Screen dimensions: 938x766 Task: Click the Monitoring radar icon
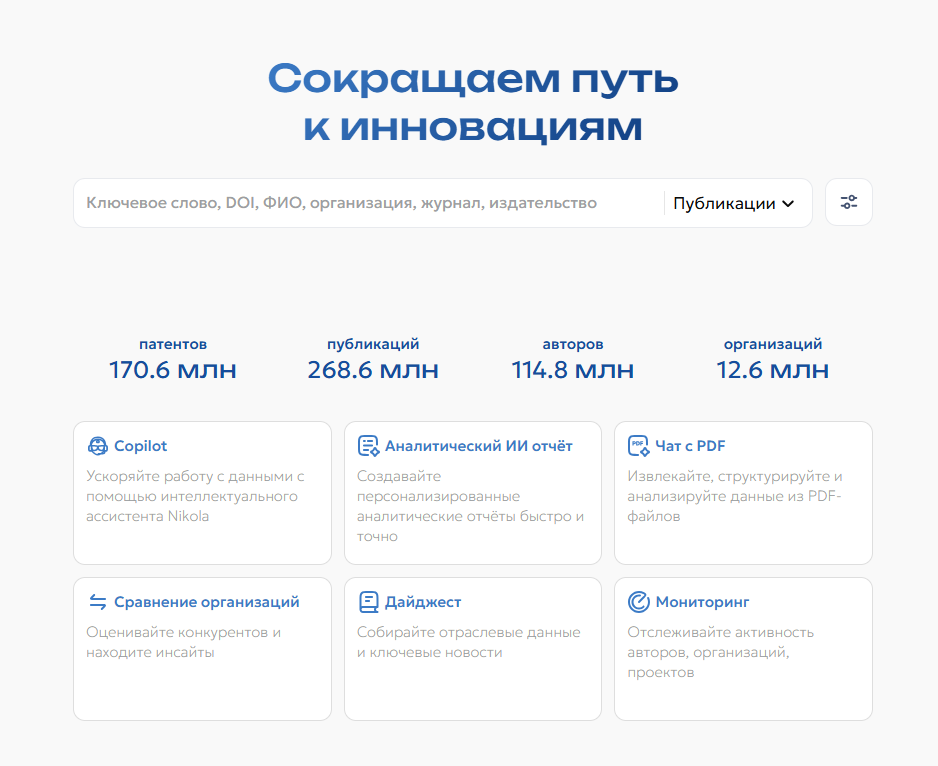point(638,602)
